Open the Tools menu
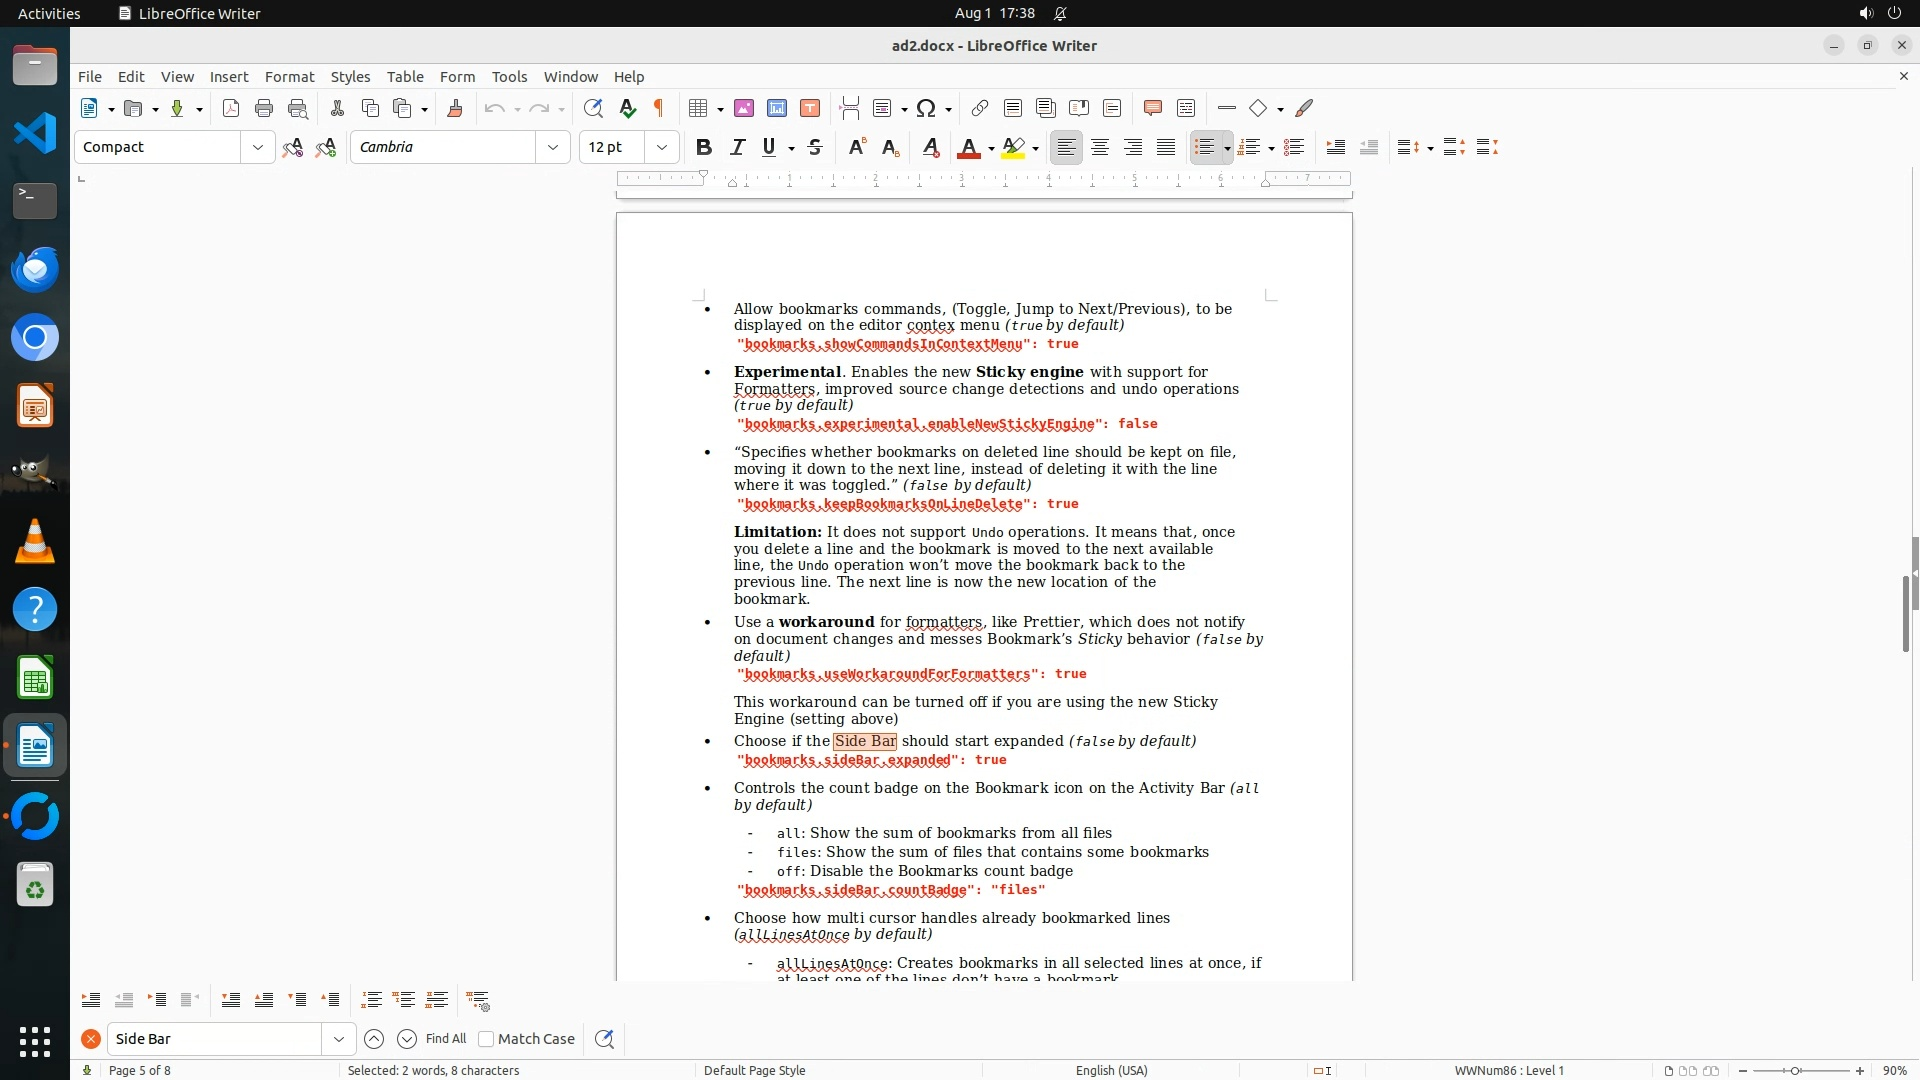Viewport: 1920px width, 1080px height. 509,76
